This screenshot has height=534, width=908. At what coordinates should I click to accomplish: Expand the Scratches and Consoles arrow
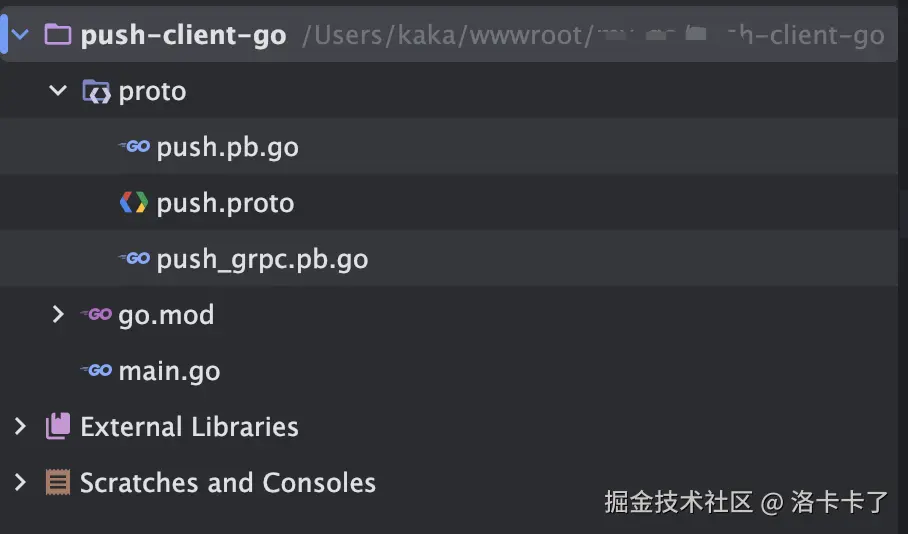[20, 483]
